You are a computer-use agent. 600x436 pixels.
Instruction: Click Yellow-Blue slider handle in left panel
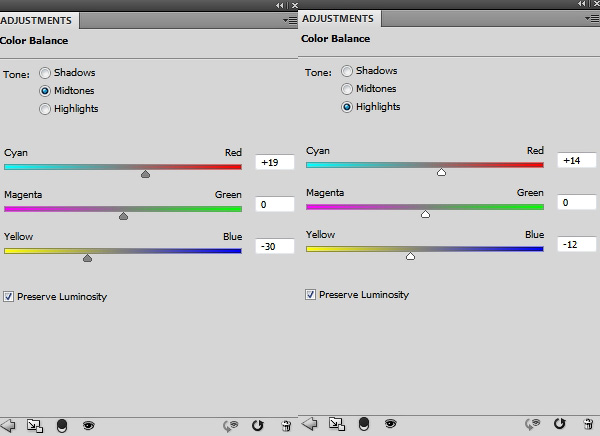point(87,258)
